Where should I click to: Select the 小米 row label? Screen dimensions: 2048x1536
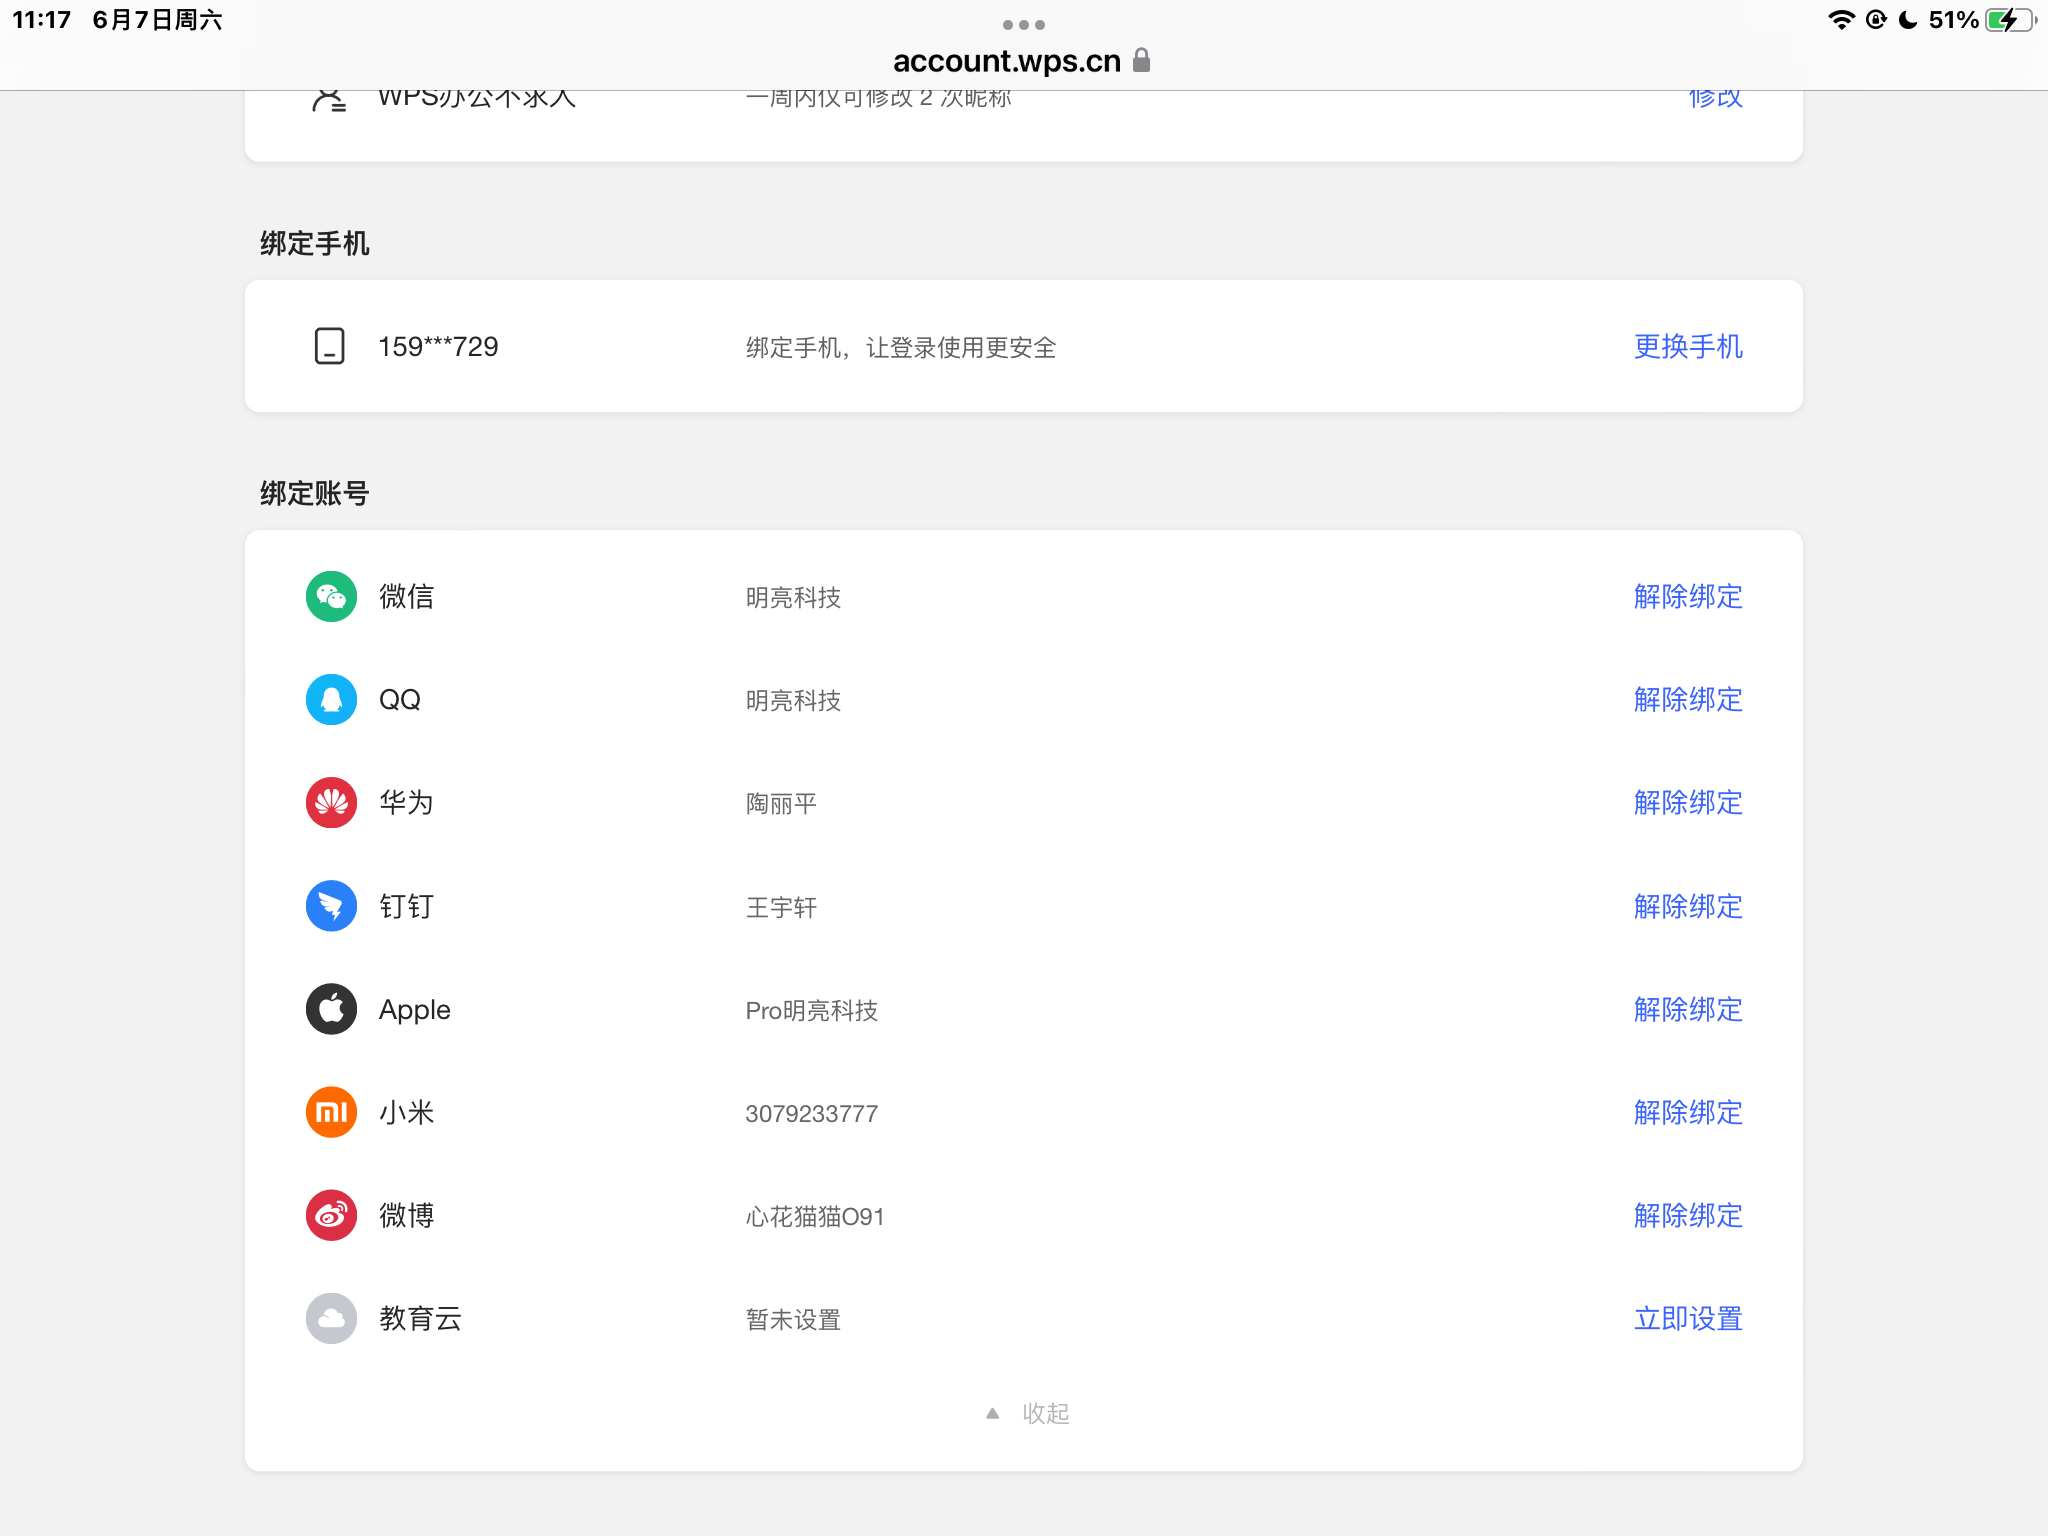tap(406, 1112)
